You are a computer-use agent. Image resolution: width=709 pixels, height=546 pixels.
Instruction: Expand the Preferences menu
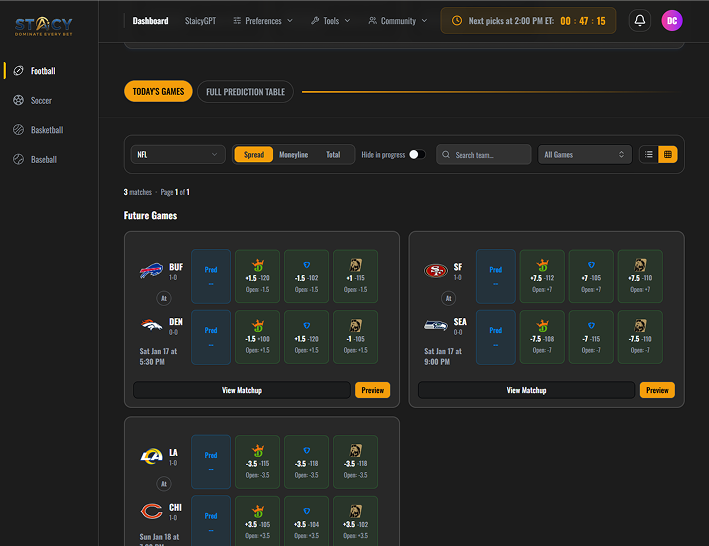point(263,20)
